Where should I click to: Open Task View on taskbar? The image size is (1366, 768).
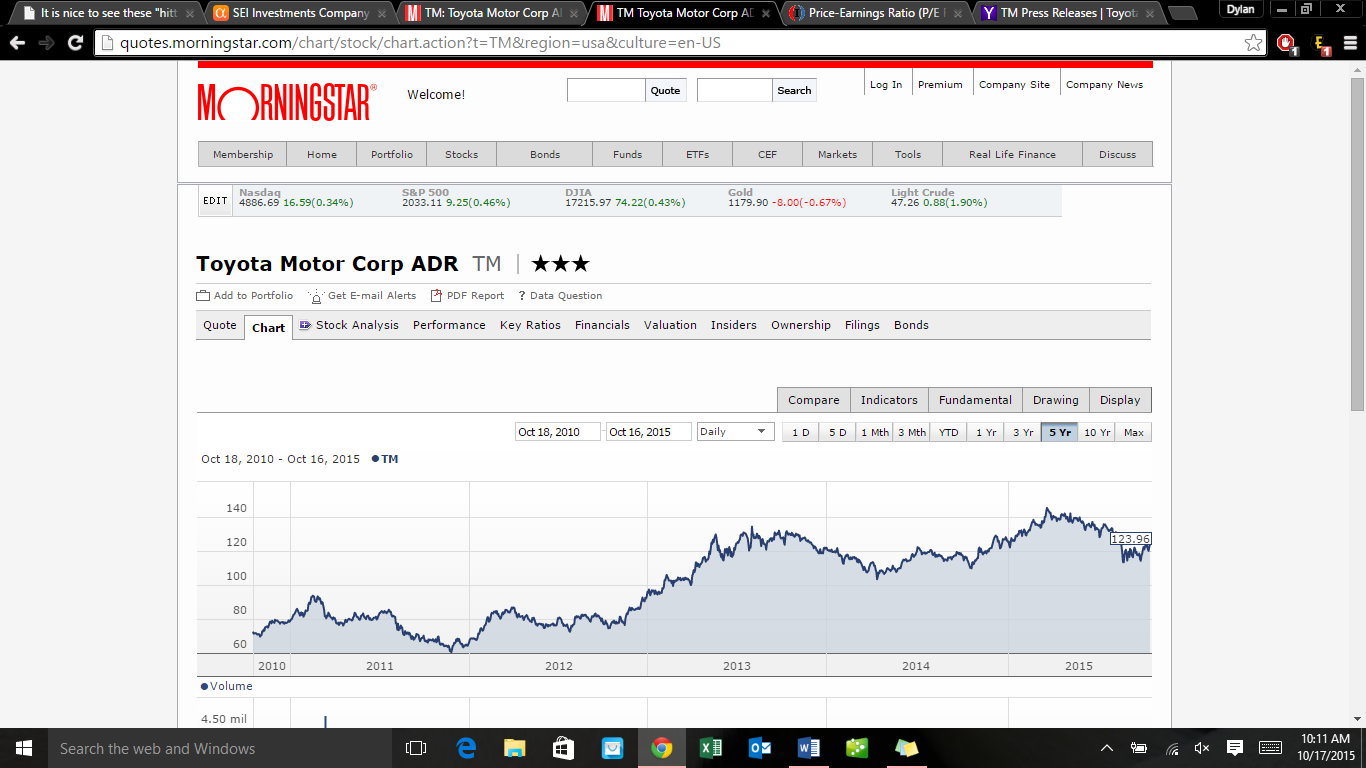pos(415,748)
